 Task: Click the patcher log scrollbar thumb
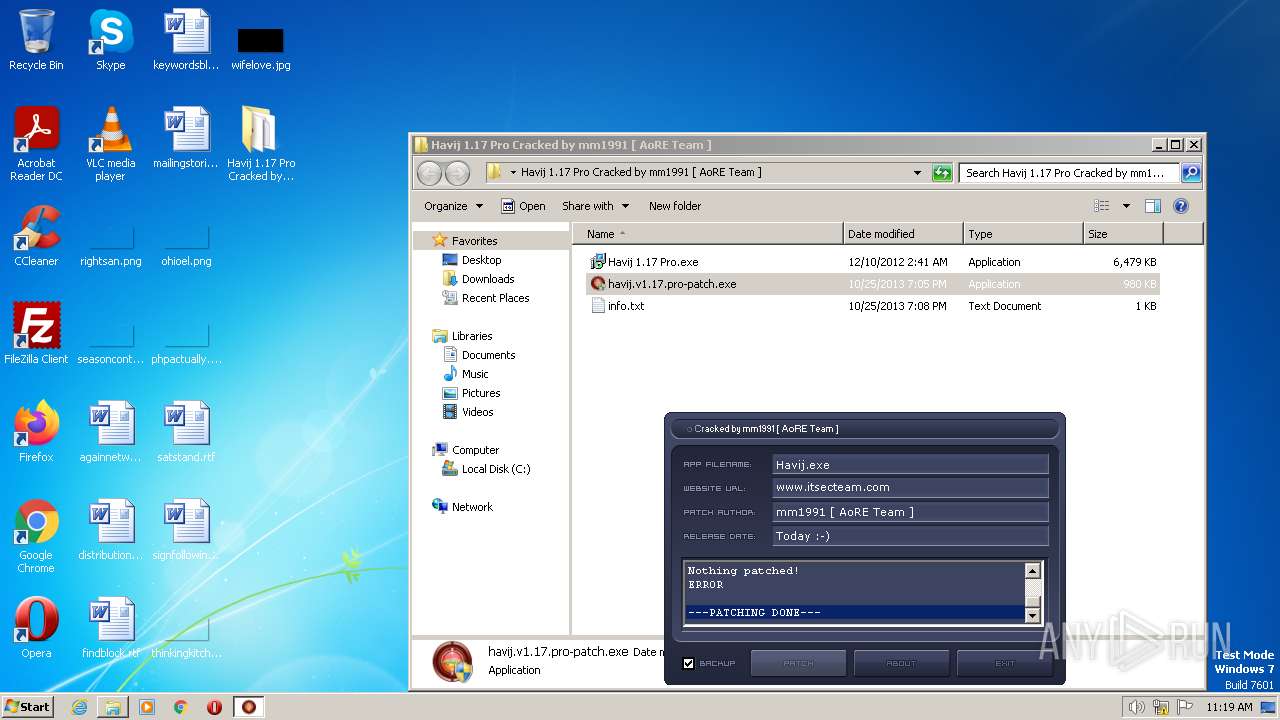point(1032,602)
